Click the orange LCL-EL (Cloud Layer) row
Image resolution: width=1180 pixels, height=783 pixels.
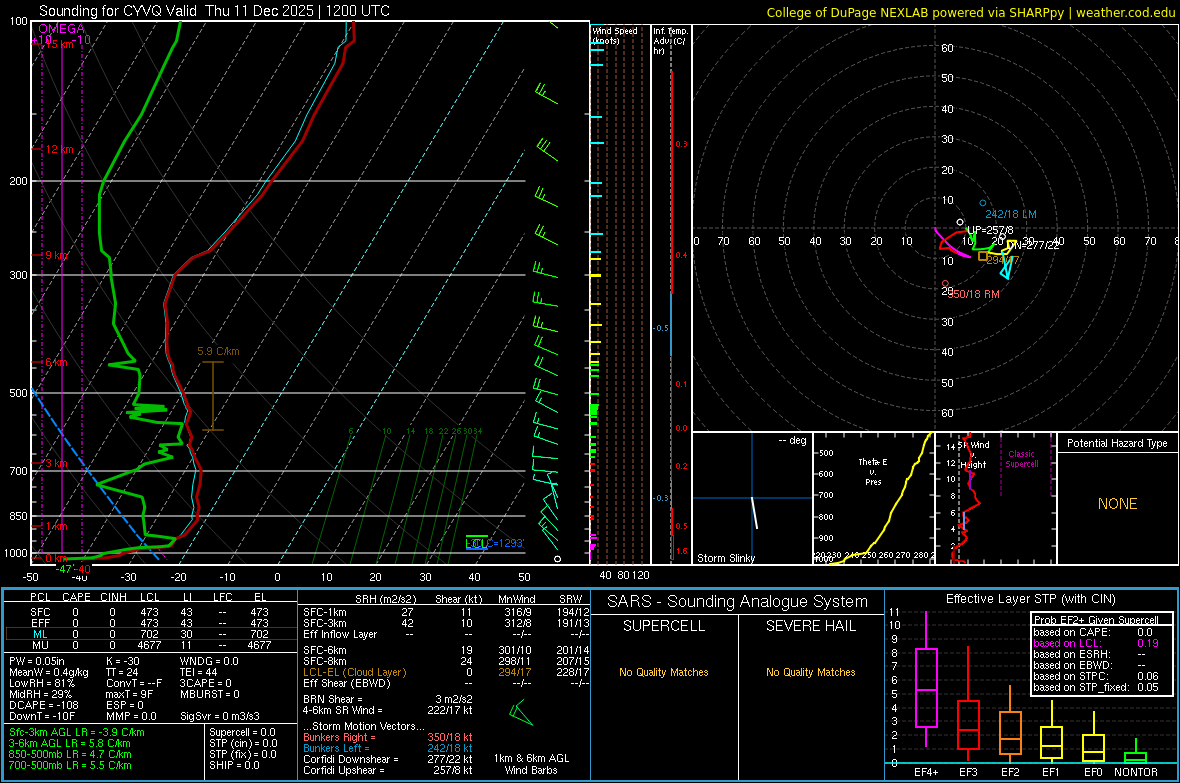pos(444,672)
